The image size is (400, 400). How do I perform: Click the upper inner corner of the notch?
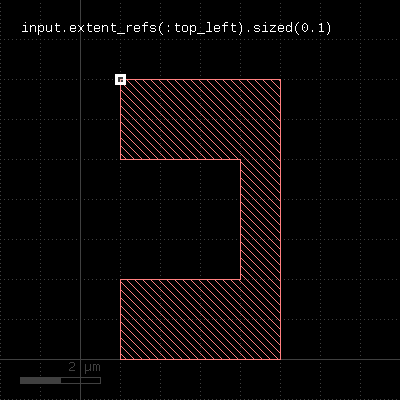240,159
